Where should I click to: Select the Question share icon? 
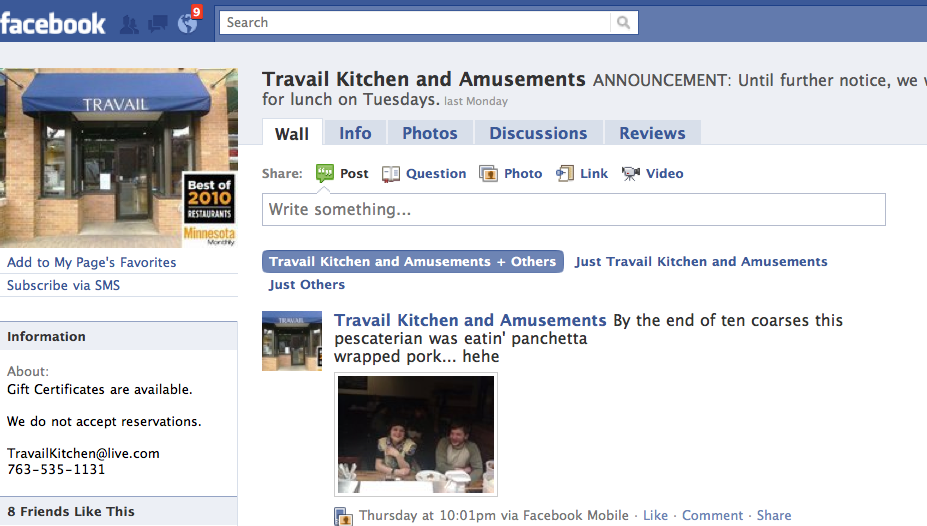click(x=391, y=174)
